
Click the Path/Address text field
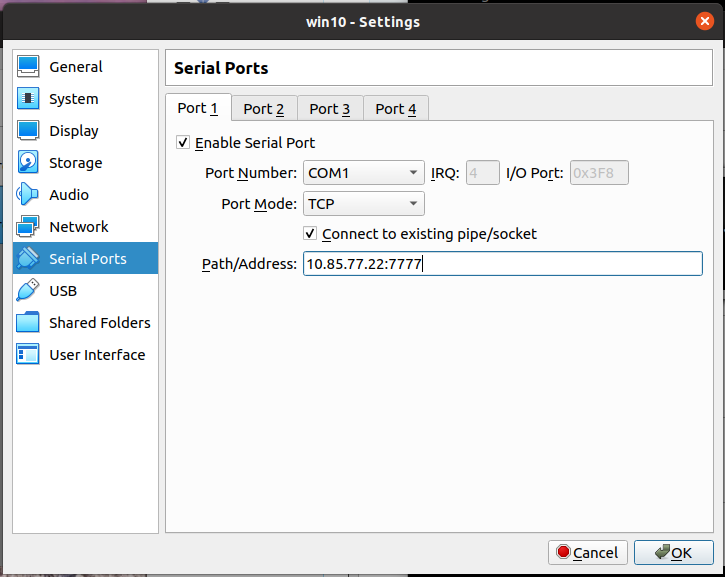coord(502,264)
